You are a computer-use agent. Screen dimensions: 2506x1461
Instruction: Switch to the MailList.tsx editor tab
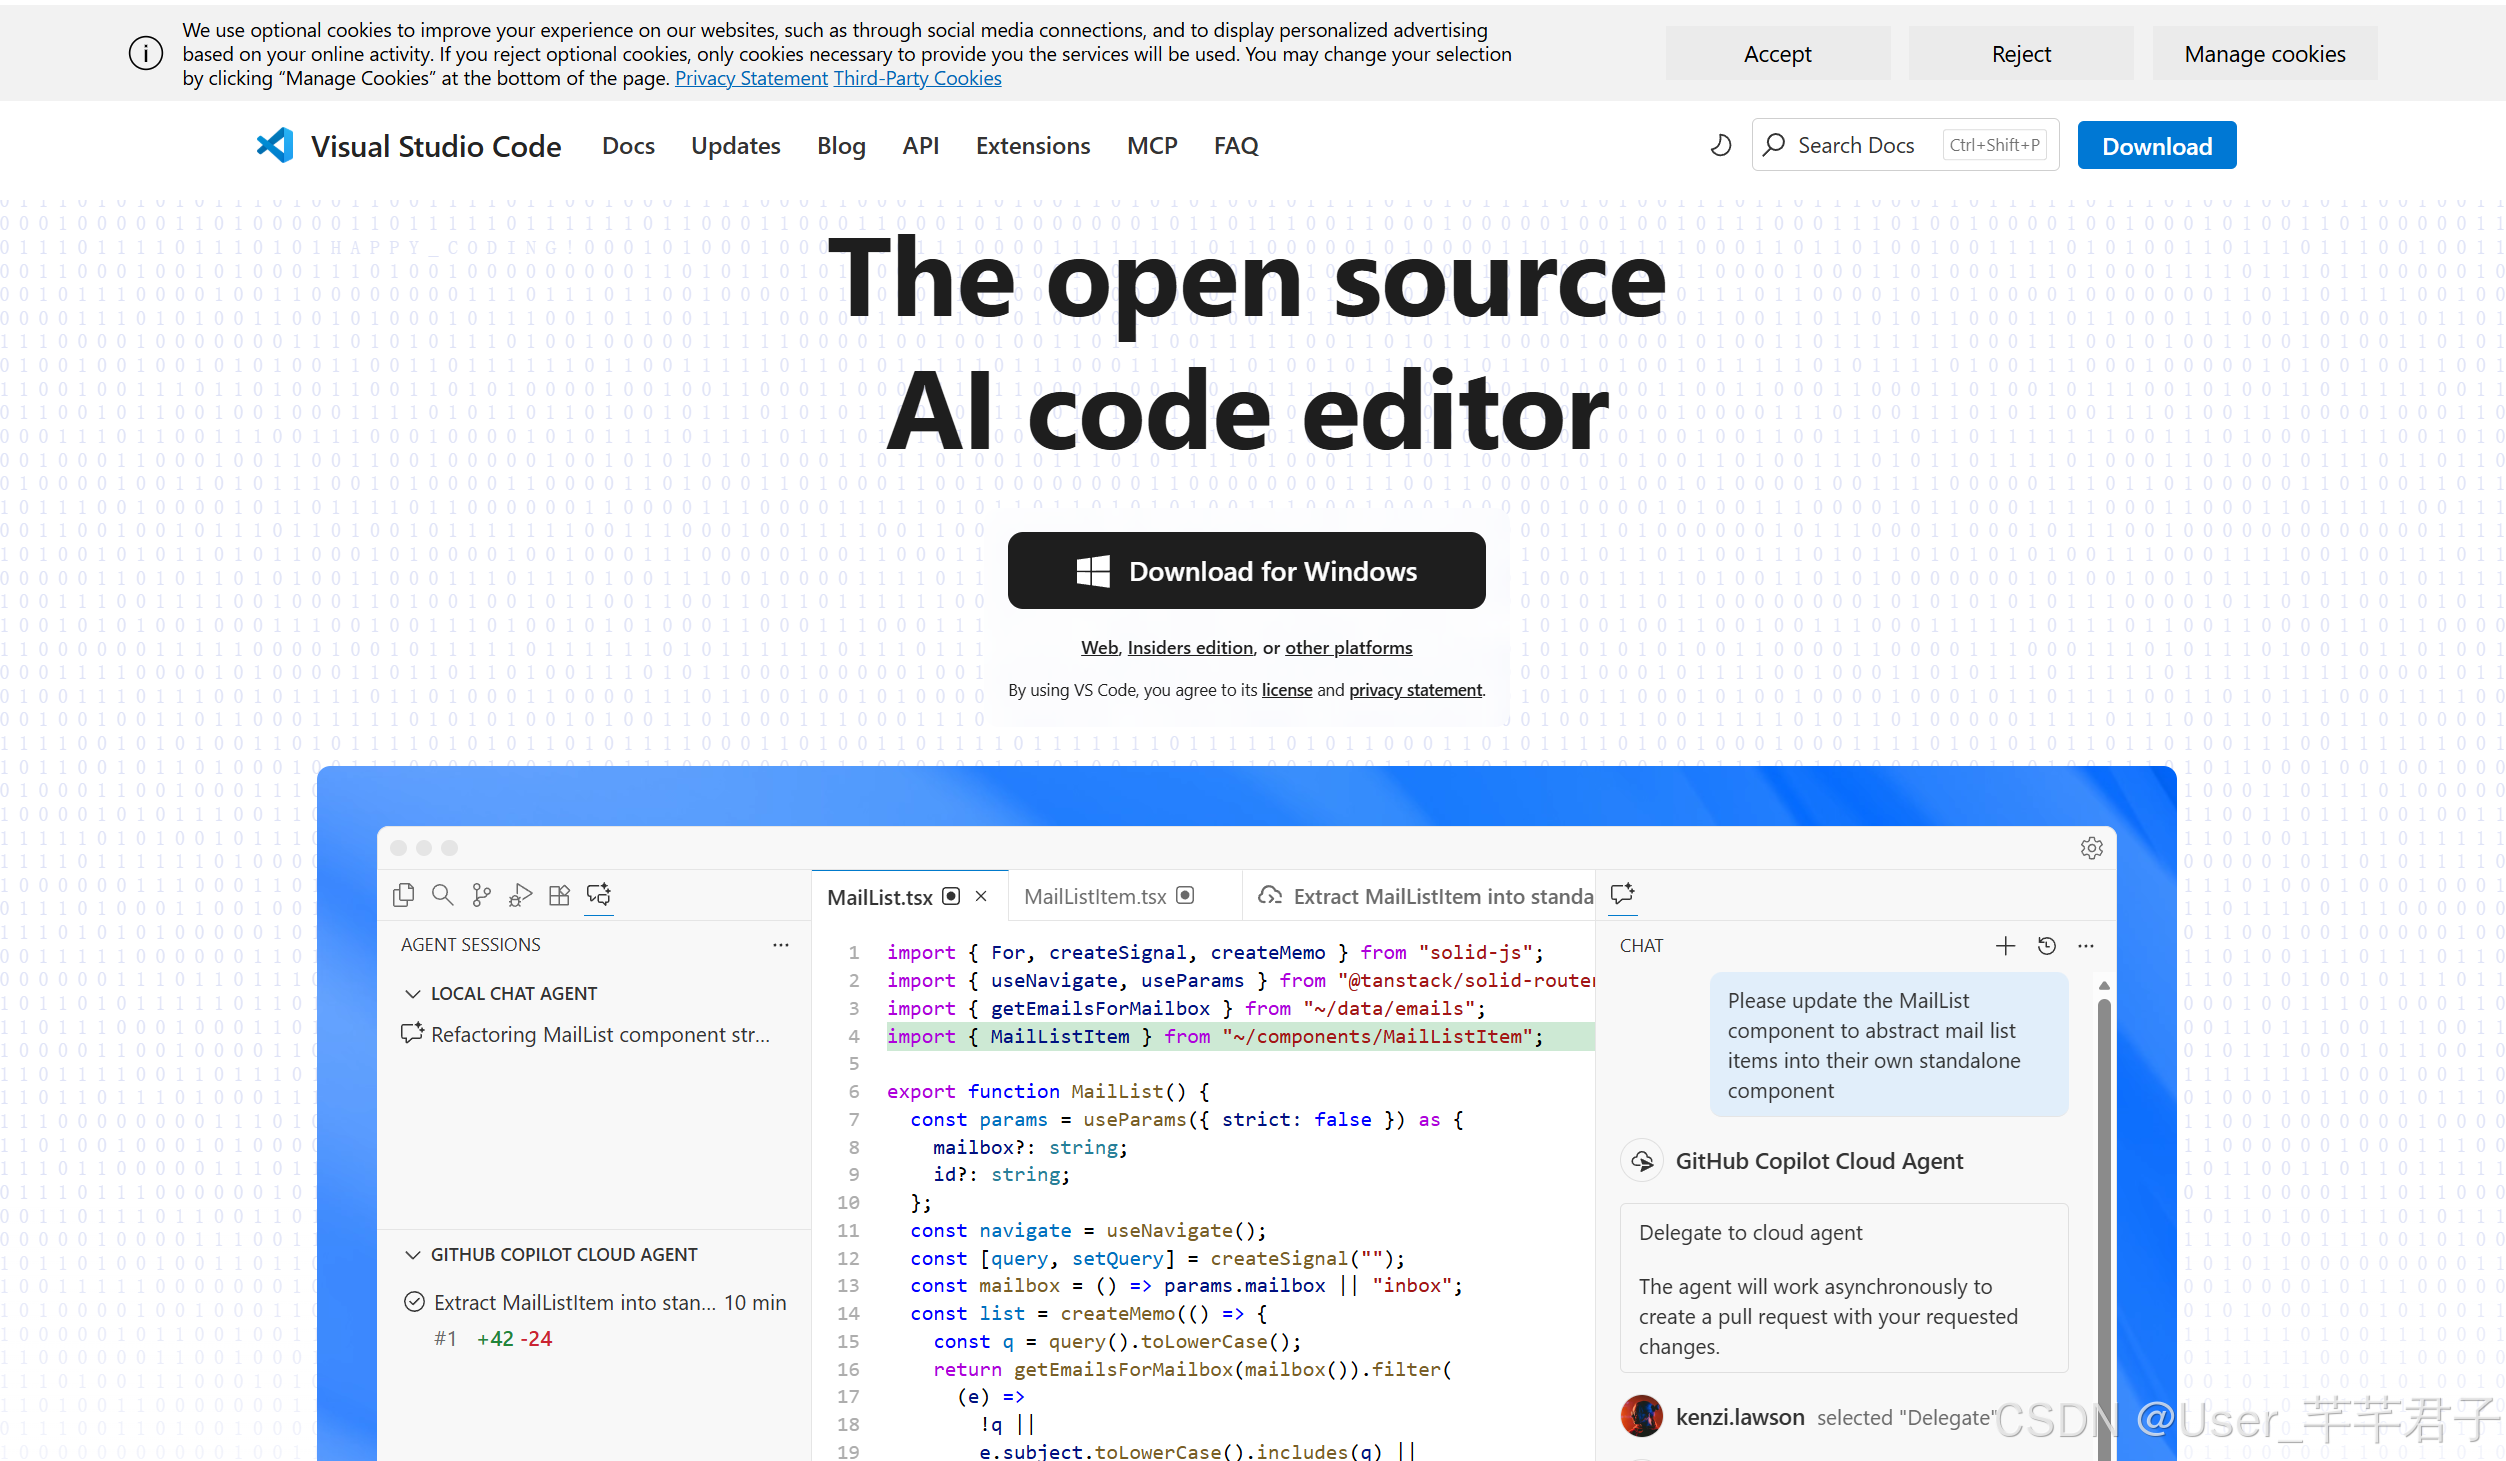pos(909,896)
